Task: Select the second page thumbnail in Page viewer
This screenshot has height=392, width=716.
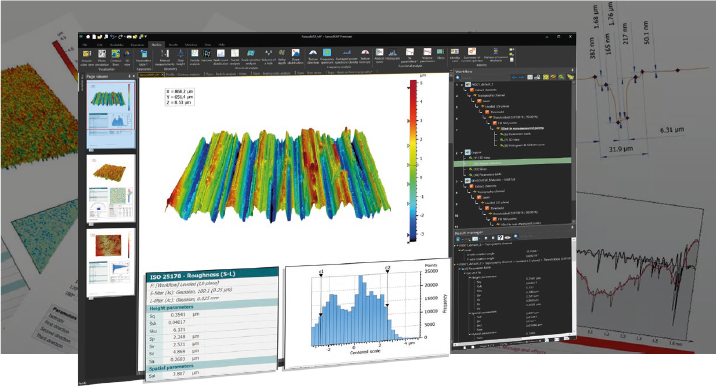Action: (x=111, y=188)
